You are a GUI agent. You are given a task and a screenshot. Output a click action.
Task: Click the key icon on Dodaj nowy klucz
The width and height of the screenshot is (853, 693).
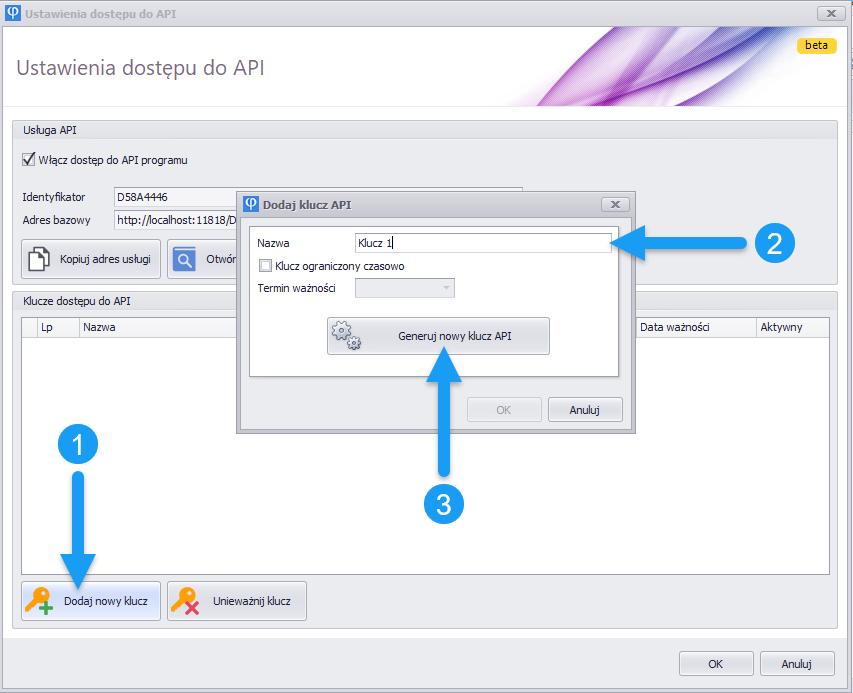40,601
